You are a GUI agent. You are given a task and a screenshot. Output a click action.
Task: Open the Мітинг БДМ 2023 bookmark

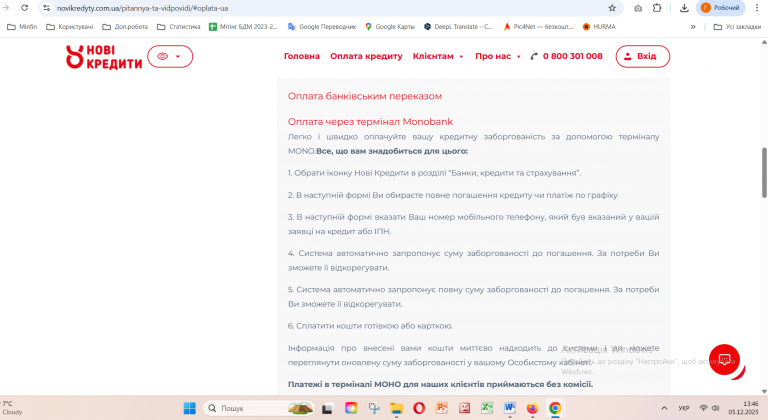(x=243, y=27)
